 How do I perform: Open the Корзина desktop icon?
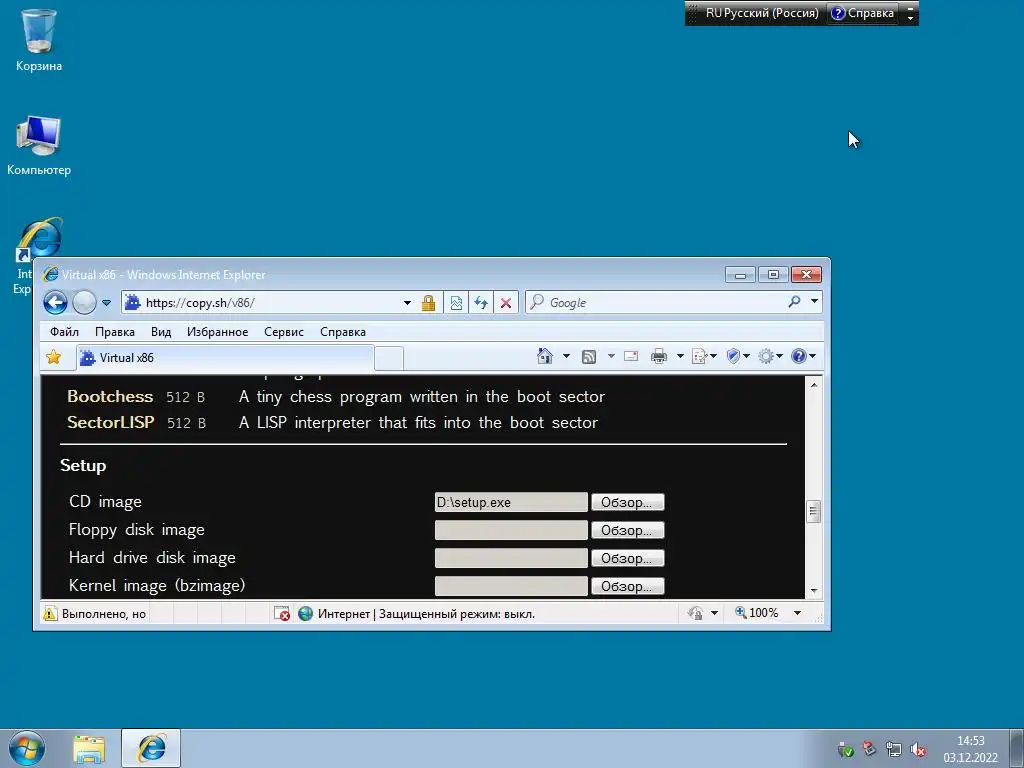(x=39, y=40)
